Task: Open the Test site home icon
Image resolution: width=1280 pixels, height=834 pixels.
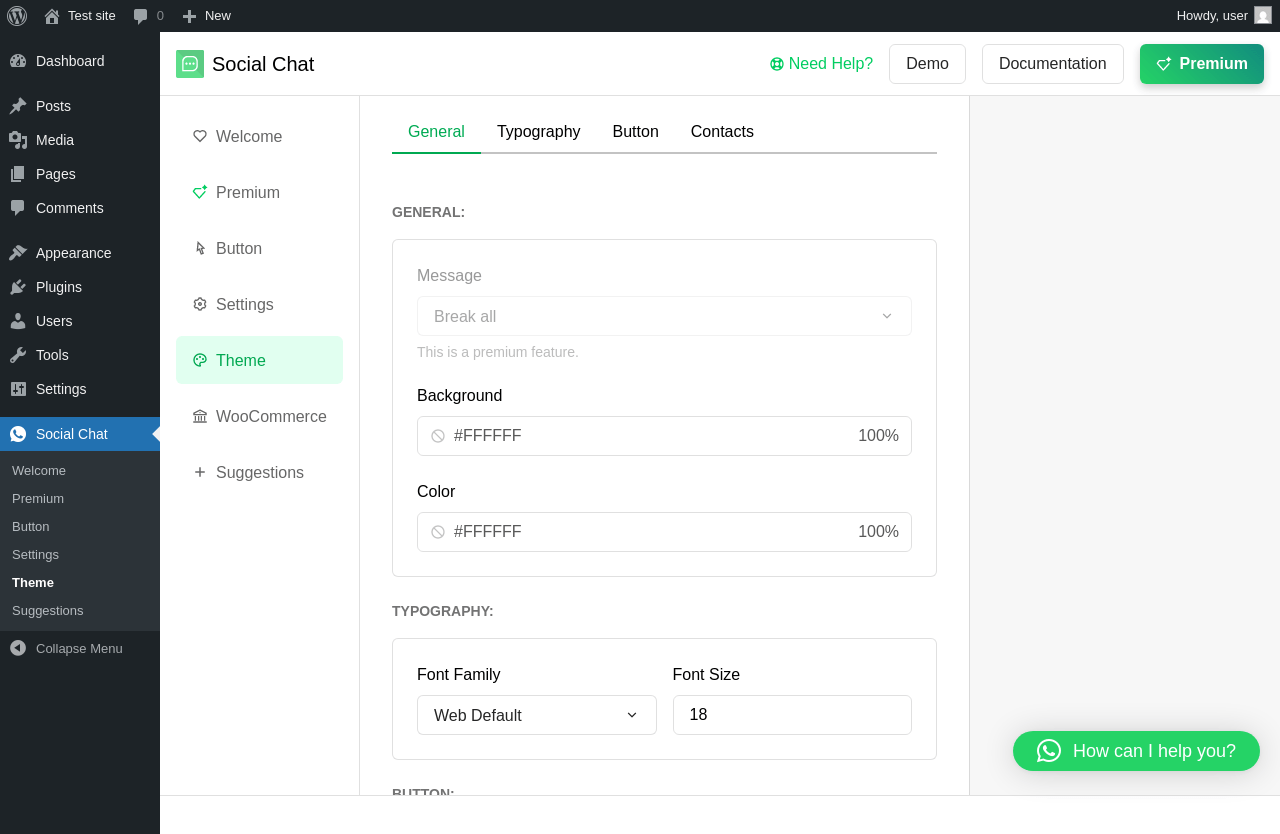Action: pyautogui.click(x=52, y=16)
